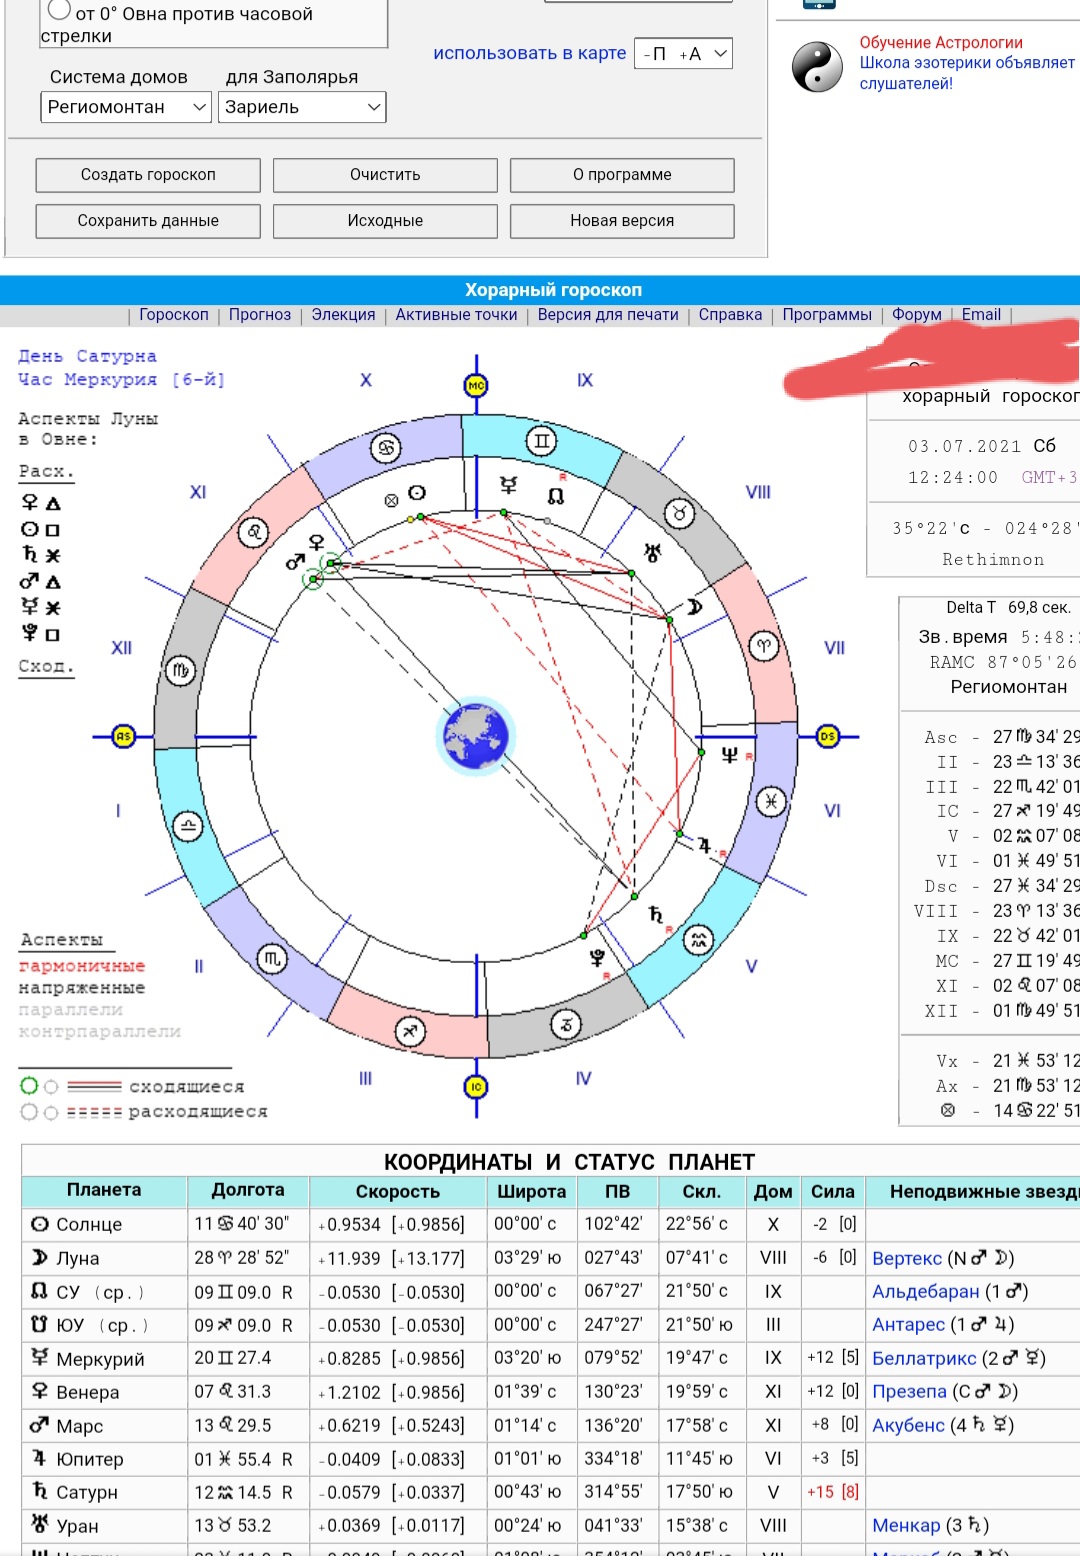Open the Антарес fixed star link
Viewport: 1080px width, 1556px height.
pyautogui.click(x=908, y=1324)
